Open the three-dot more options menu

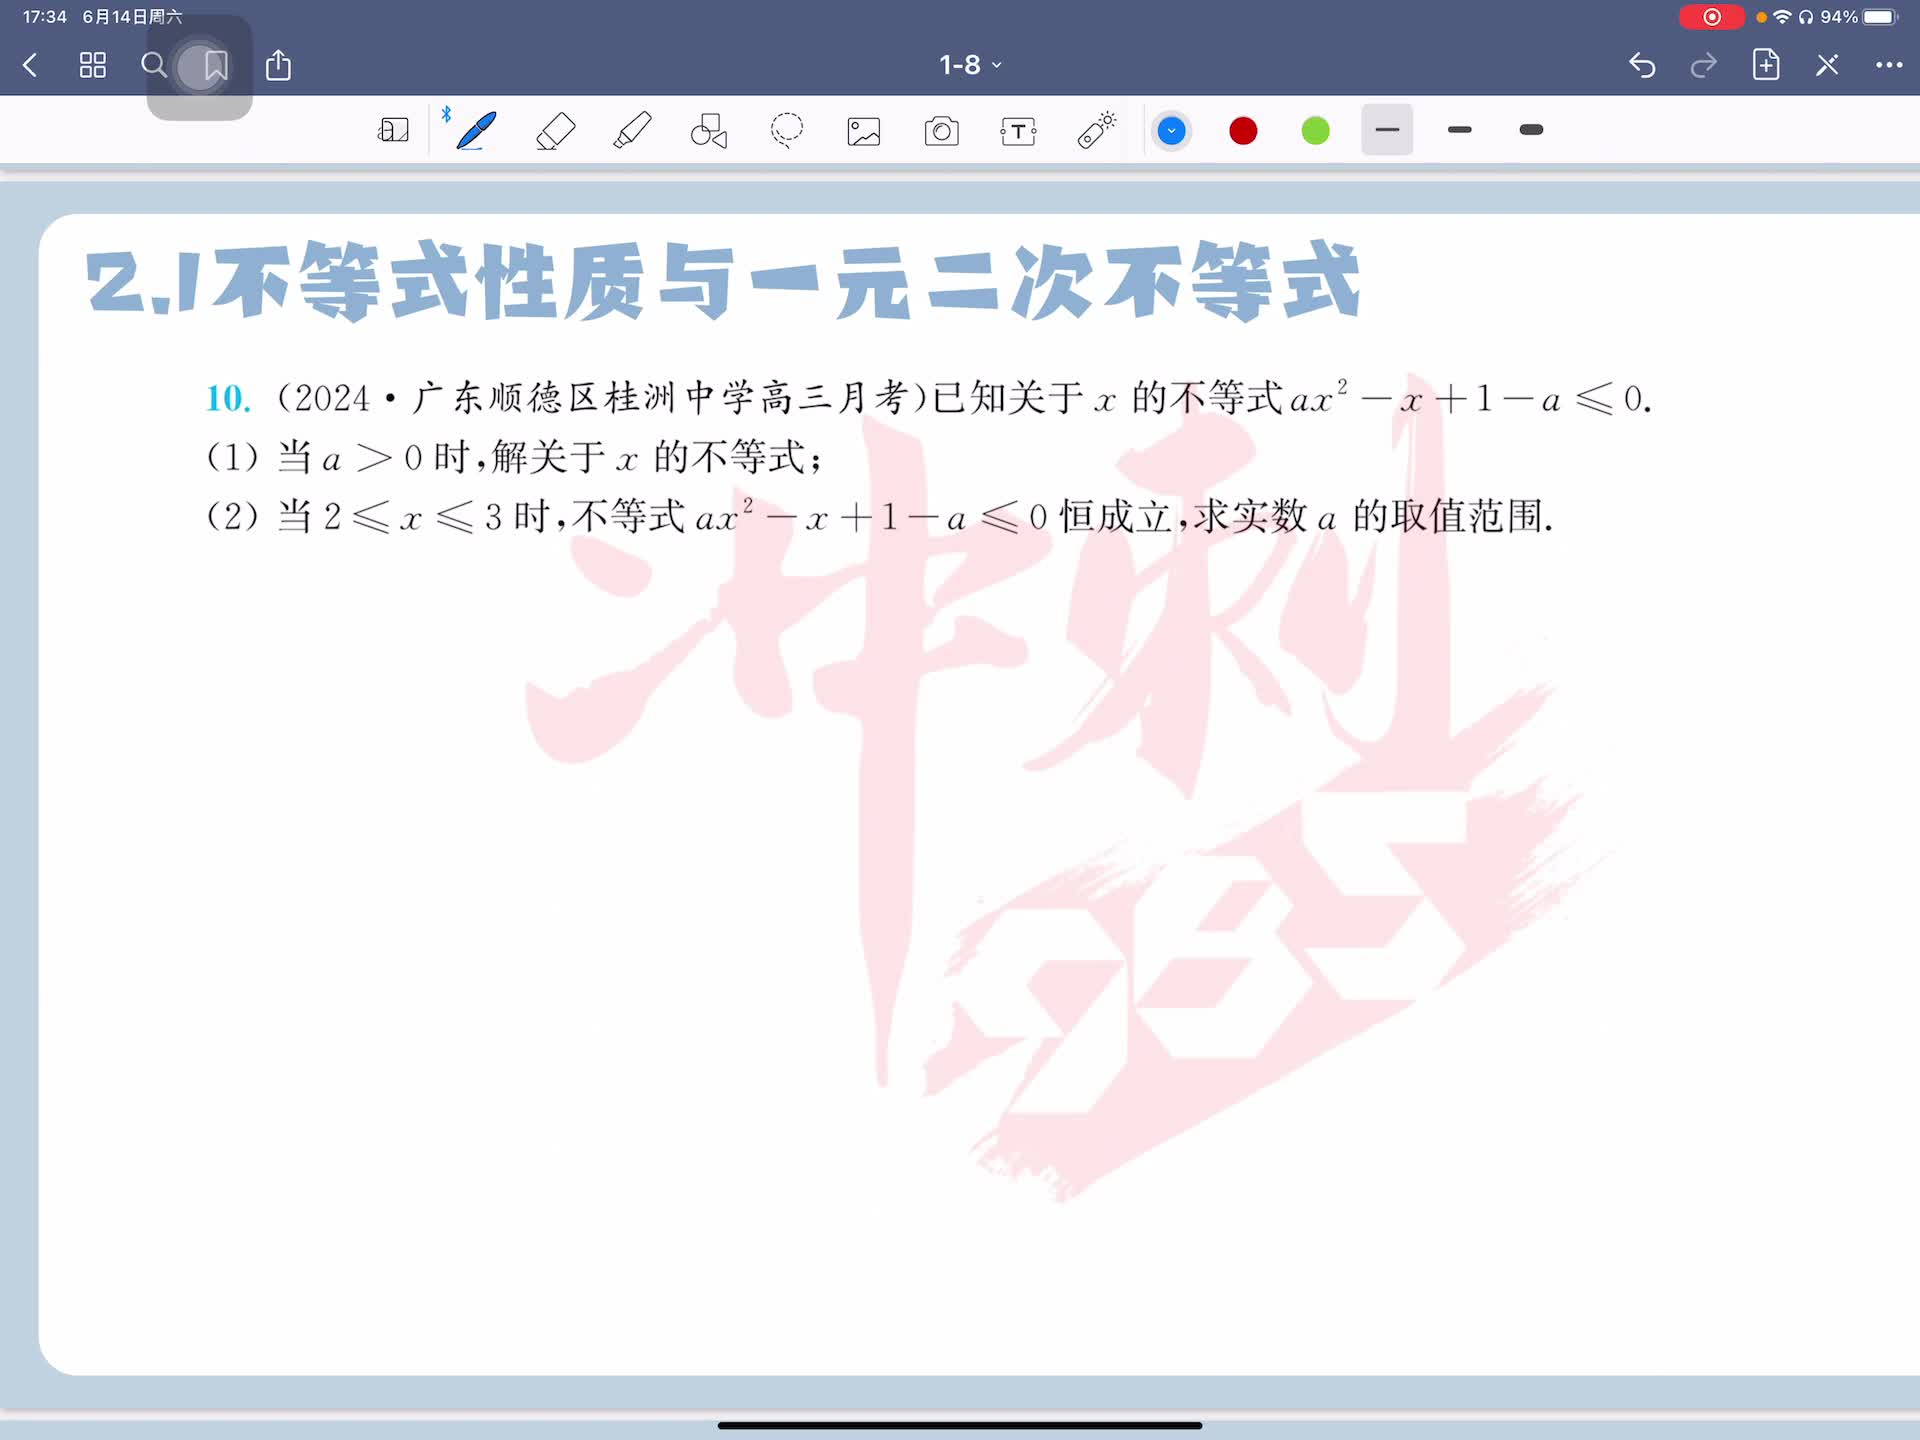click(1888, 65)
